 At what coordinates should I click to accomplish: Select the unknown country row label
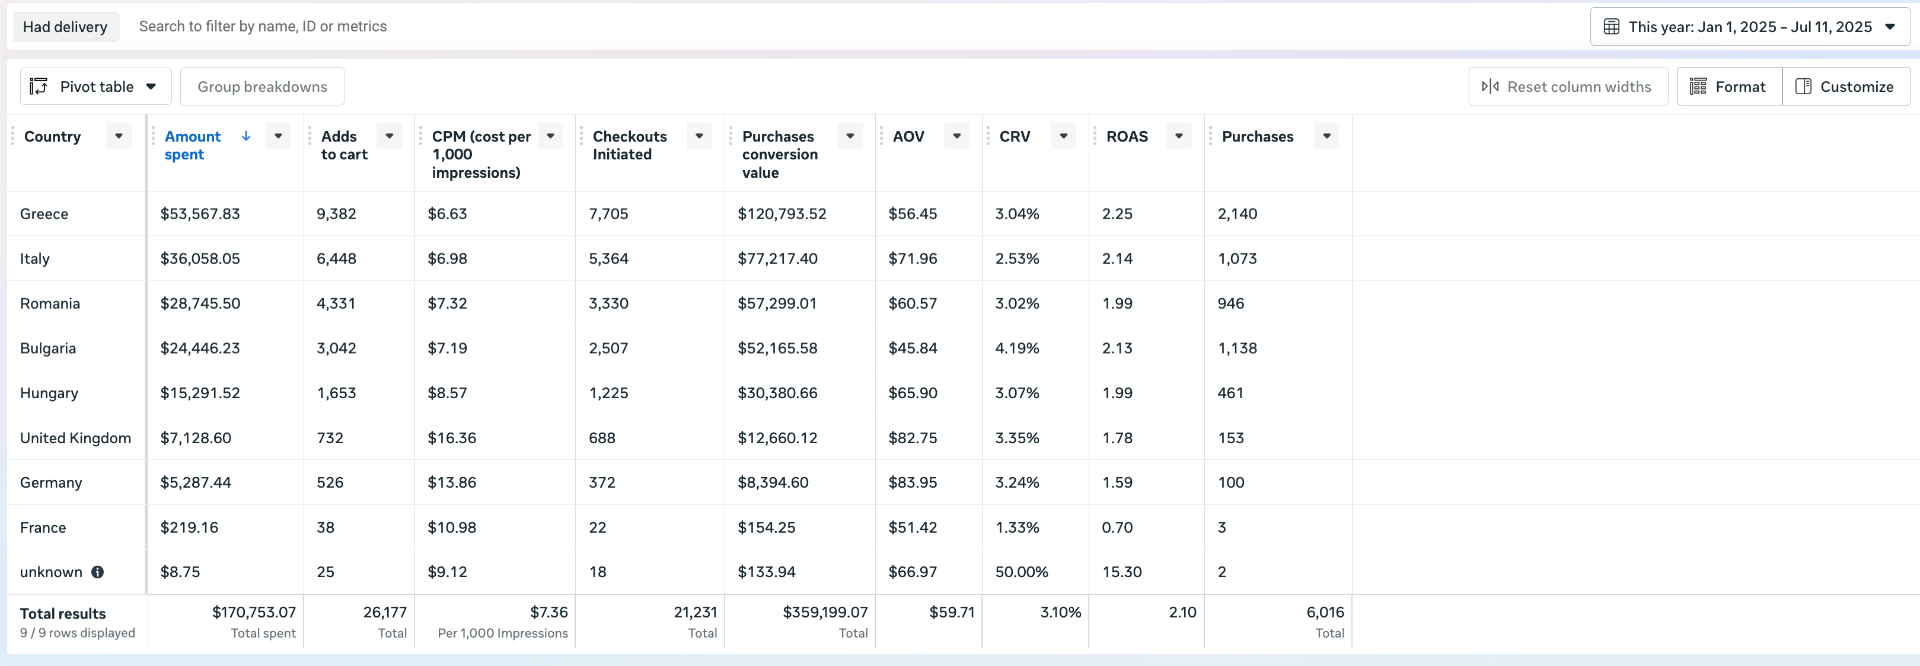pos(51,572)
